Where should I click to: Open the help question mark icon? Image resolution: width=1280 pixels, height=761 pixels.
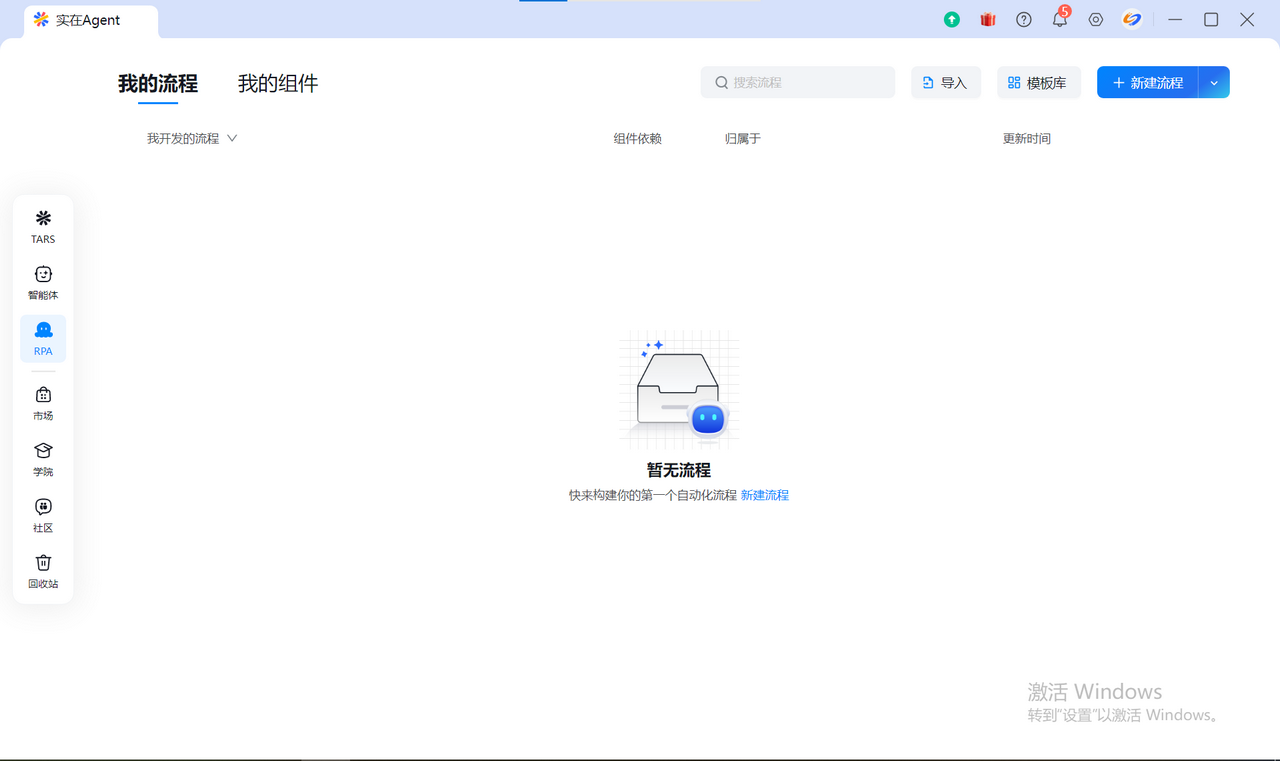[1024, 19]
